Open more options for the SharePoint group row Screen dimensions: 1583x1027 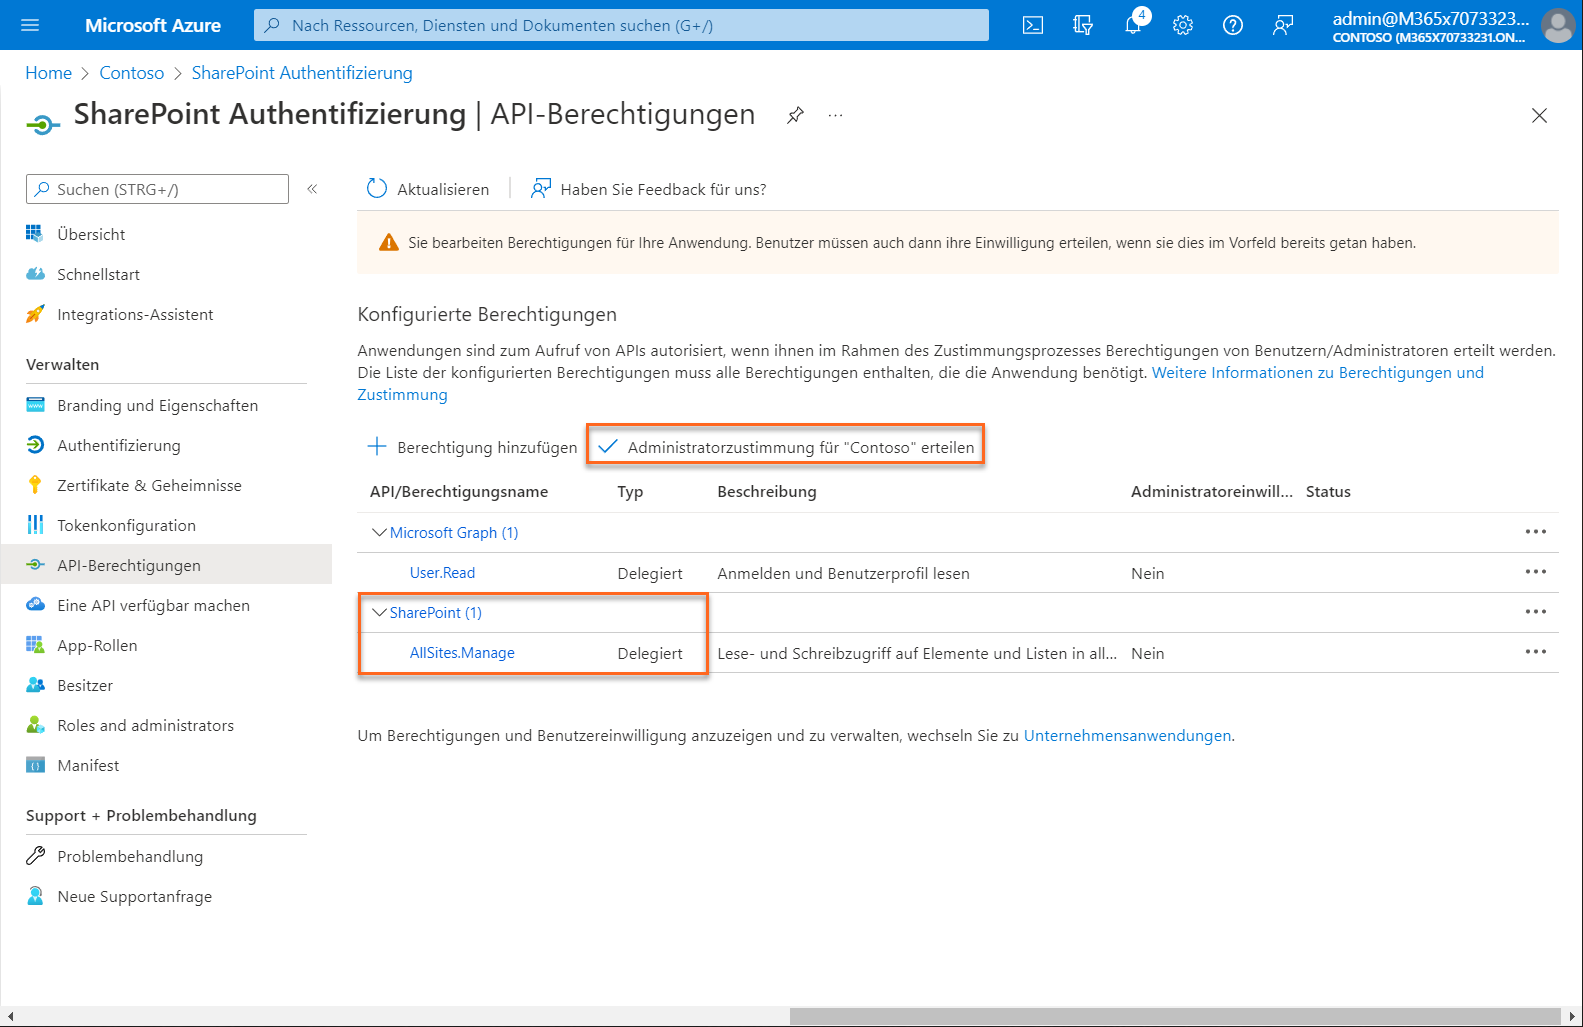[x=1536, y=612]
